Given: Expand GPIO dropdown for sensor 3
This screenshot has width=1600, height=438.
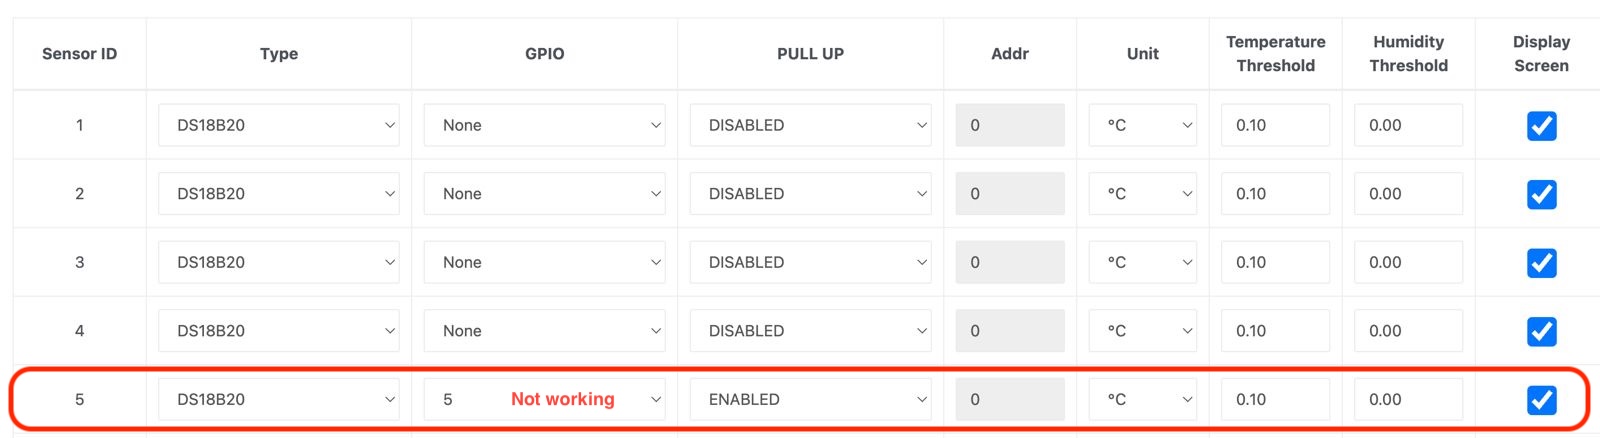Looking at the screenshot, I should point(544,262).
